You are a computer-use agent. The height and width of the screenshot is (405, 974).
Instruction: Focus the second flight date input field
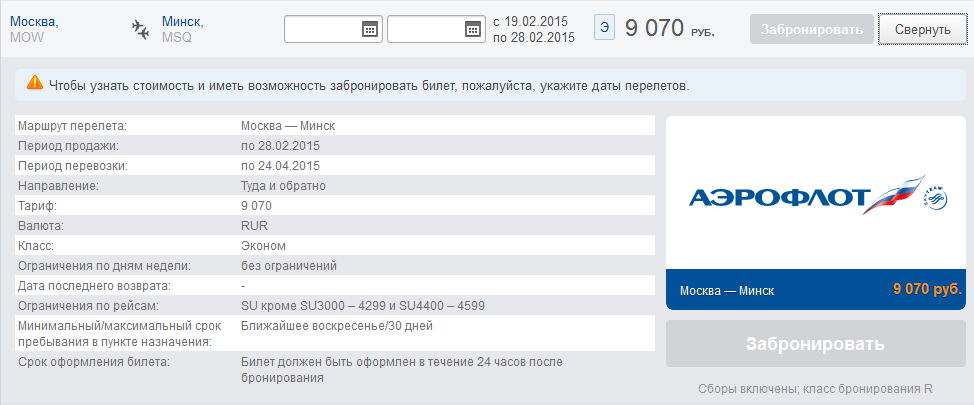425,30
